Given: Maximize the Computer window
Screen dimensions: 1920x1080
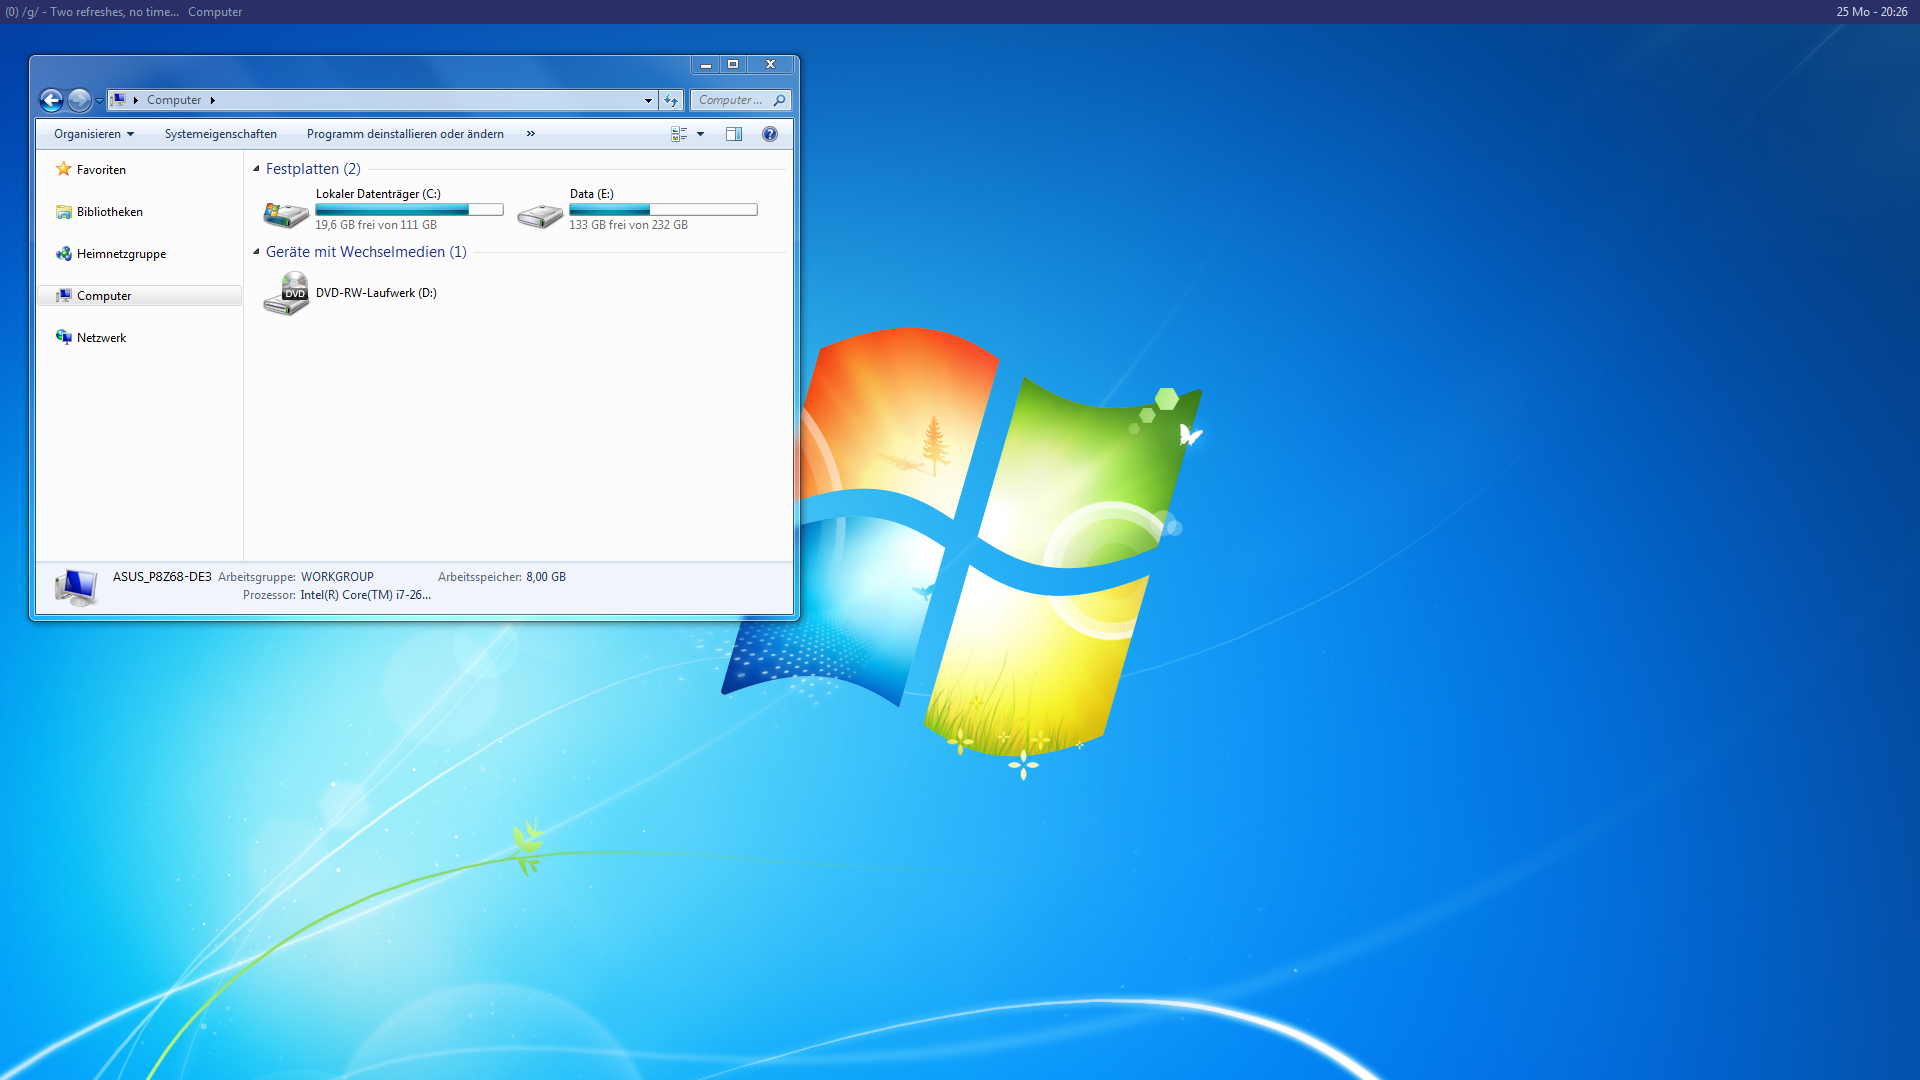Looking at the screenshot, I should 733,64.
